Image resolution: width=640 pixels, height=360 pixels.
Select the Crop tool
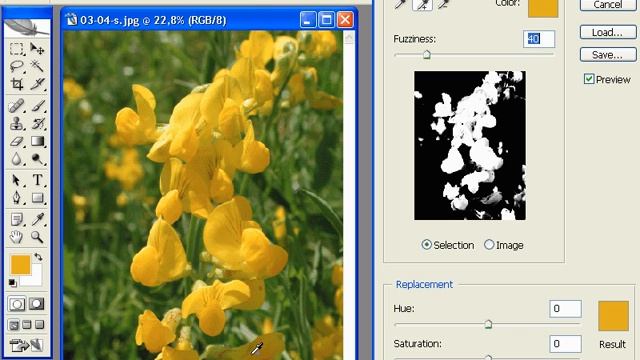(x=16, y=84)
